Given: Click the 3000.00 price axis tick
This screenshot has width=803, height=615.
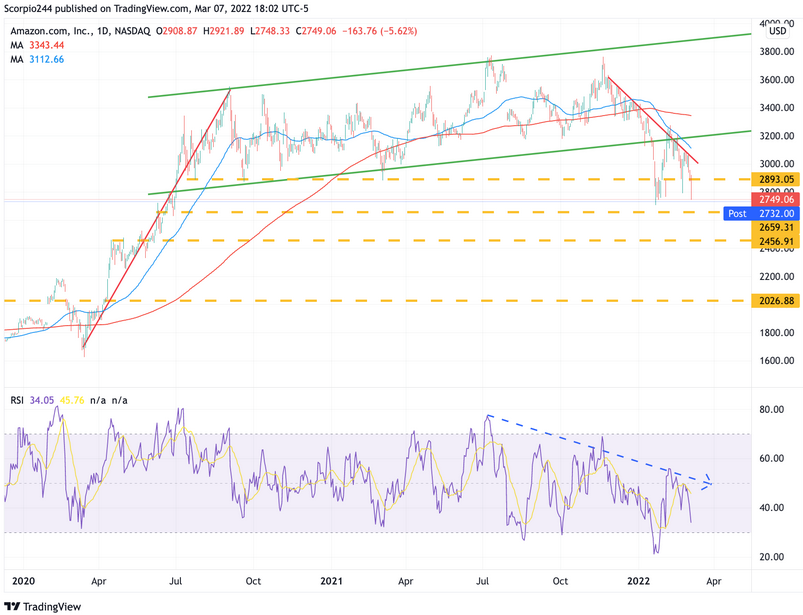Looking at the screenshot, I should click(777, 164).
